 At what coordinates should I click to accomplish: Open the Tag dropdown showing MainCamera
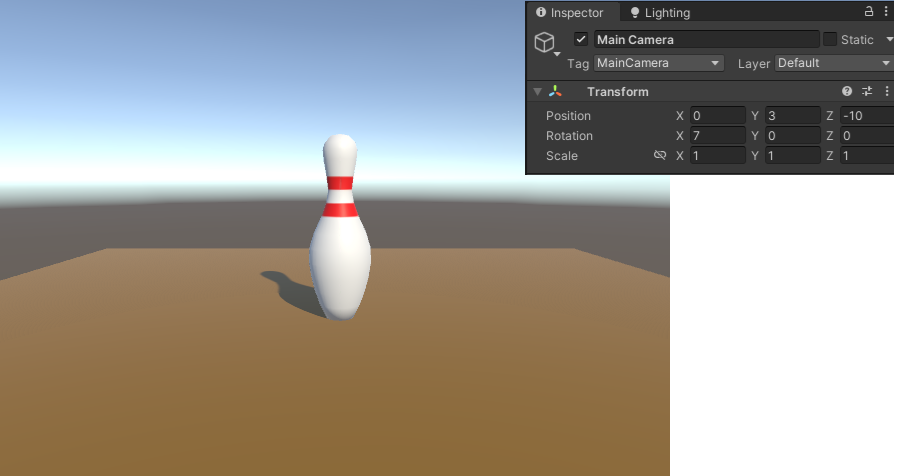(x=659, y=63)
